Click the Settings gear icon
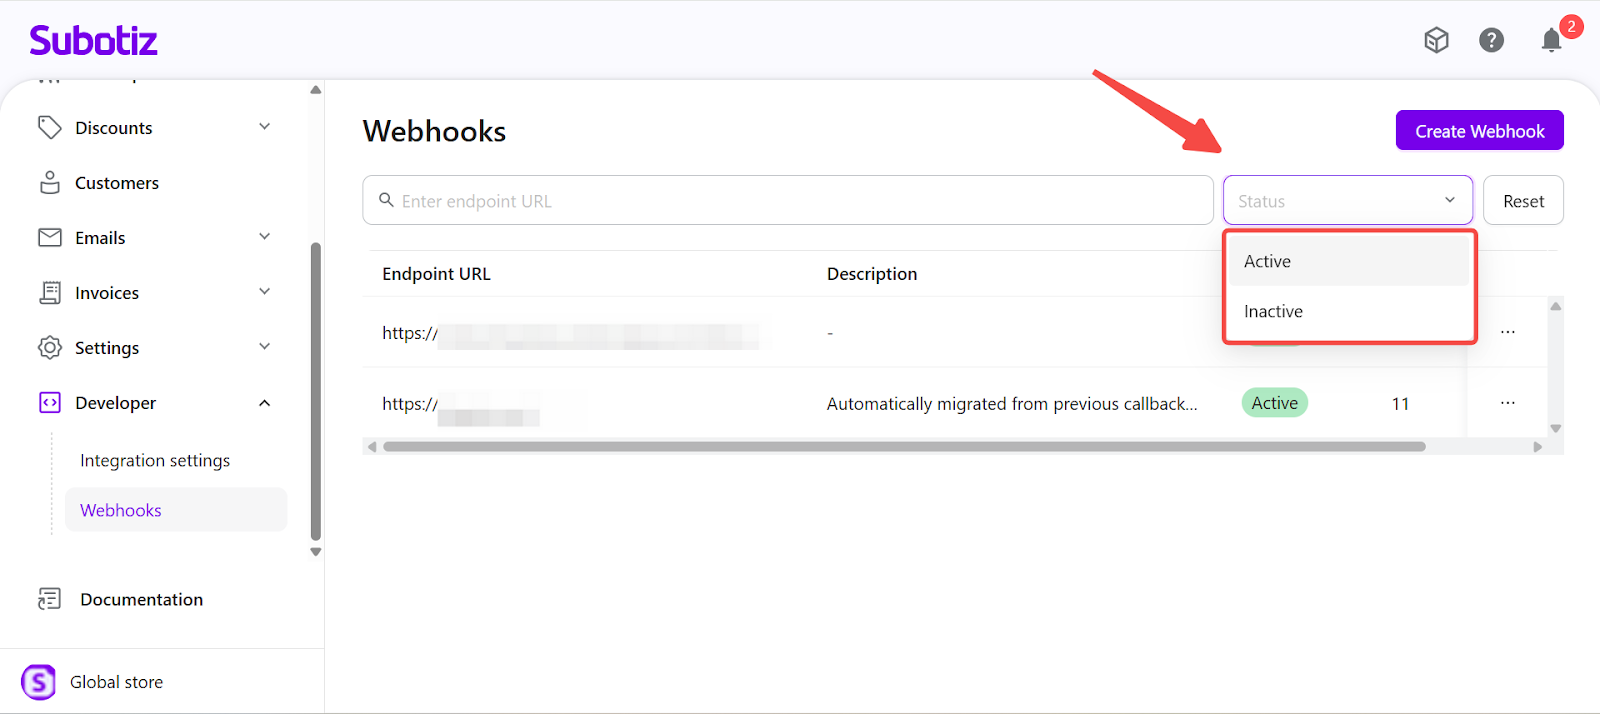Screen dimensions: 1600x714 tap(50, 348)
